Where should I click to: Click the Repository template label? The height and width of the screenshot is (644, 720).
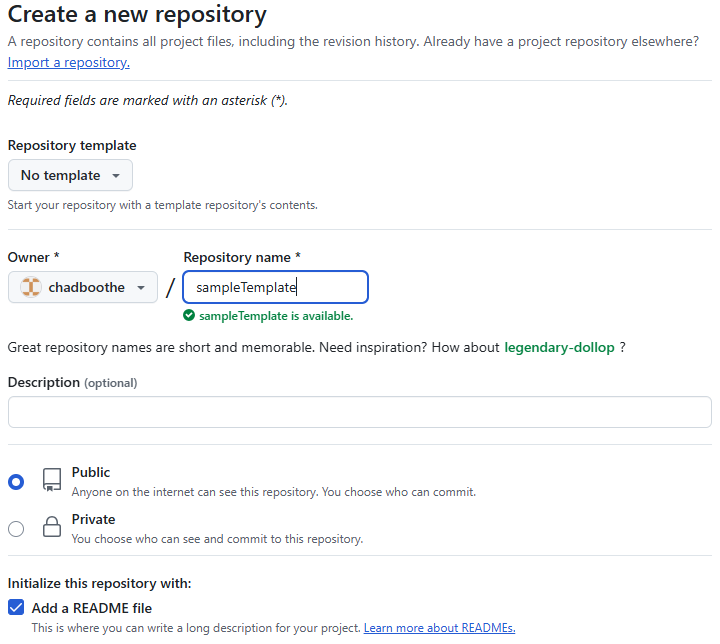coord(72,145)
